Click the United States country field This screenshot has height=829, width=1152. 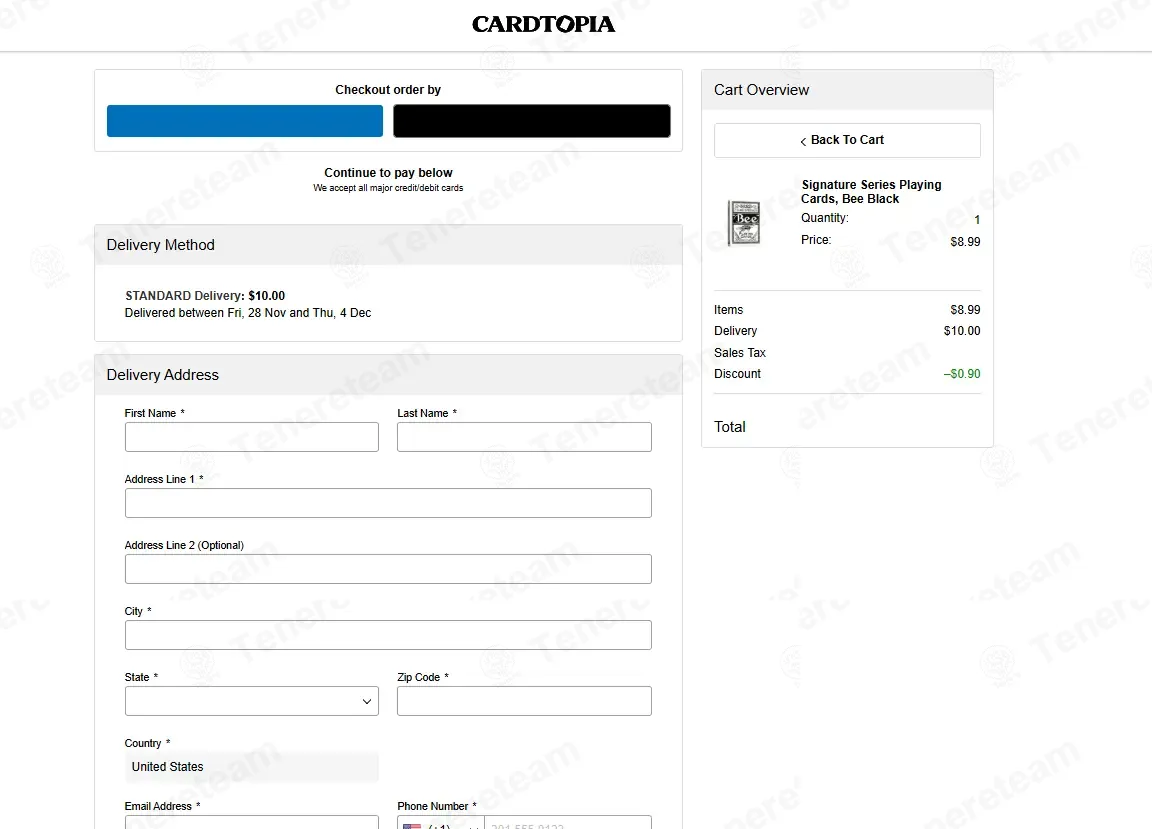pos(252,767)
